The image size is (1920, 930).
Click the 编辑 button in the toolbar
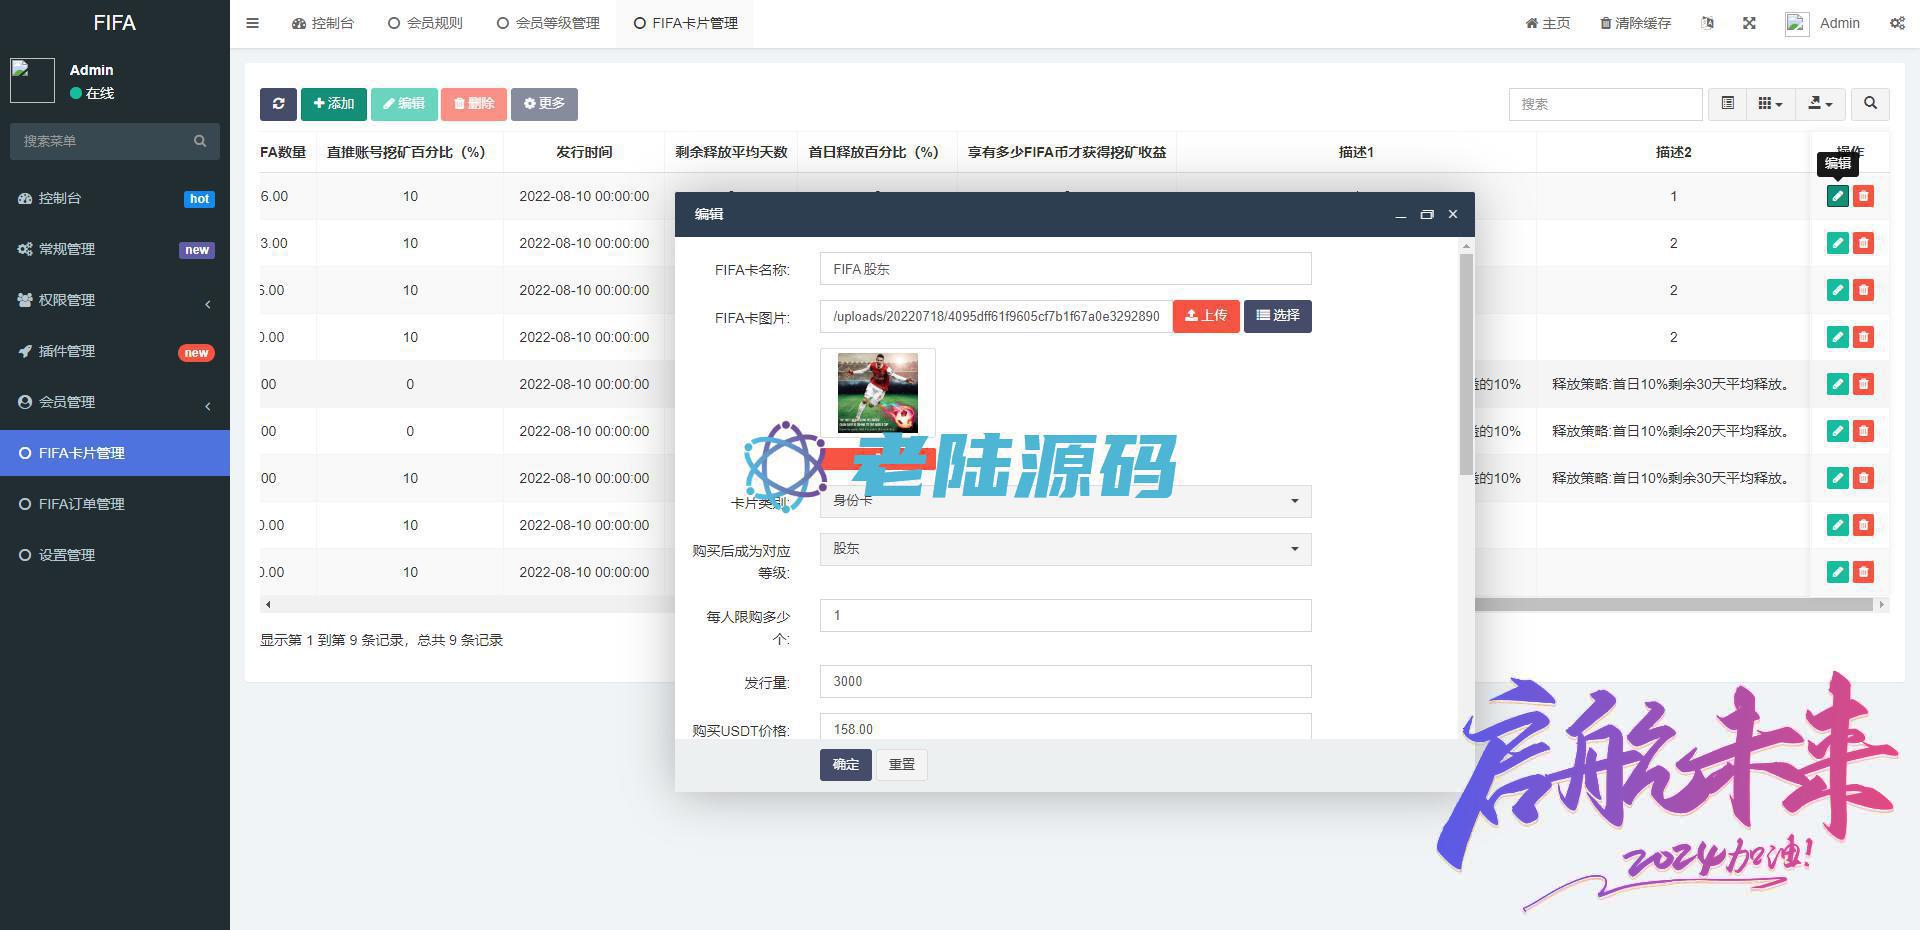(404, 104)
